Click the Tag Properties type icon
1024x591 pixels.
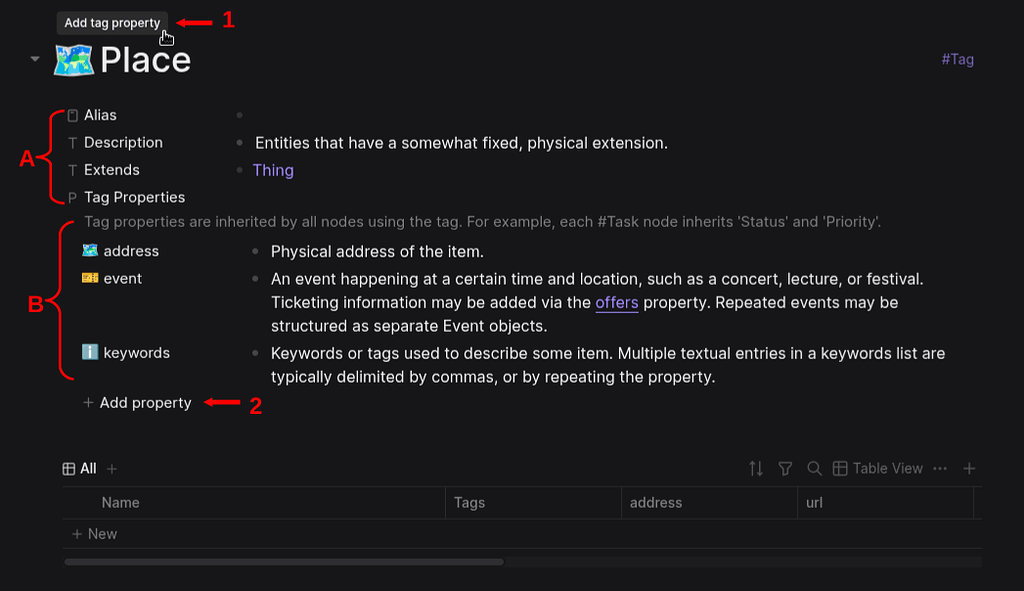72,198
